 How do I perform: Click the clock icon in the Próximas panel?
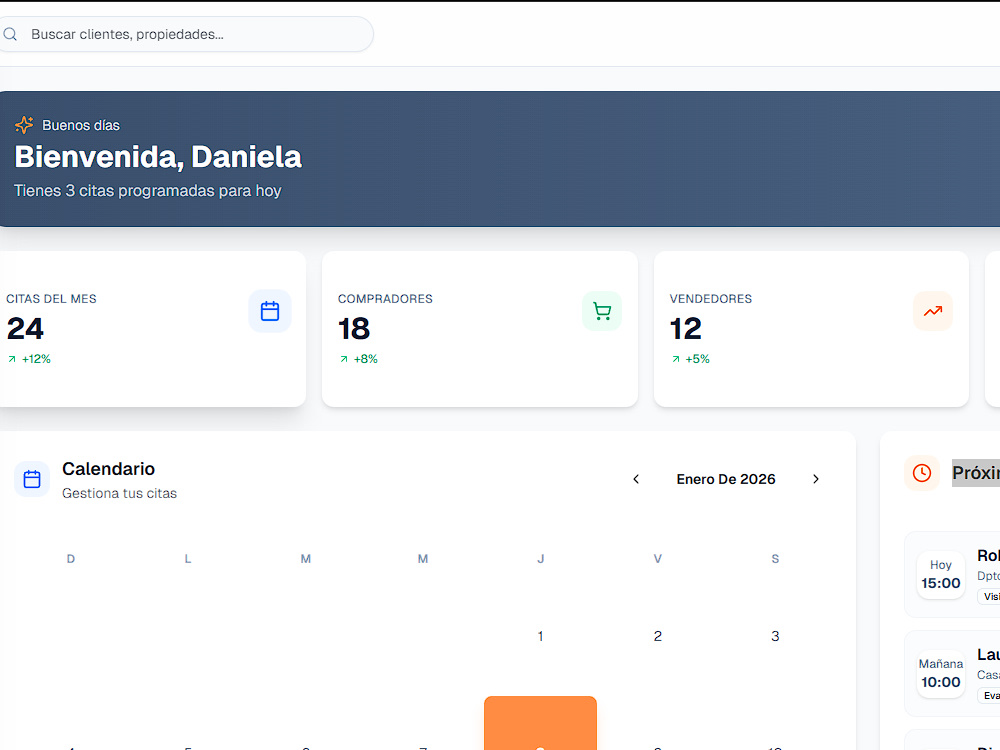pos(922,473)
